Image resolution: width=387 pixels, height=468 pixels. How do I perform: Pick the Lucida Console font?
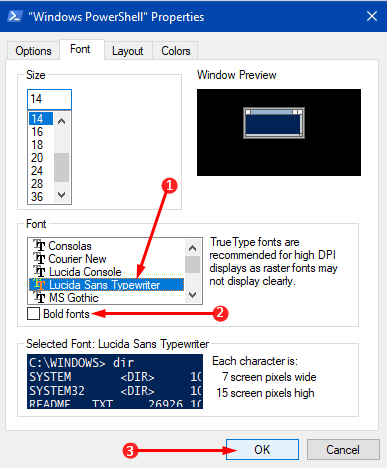pos(106,272)
